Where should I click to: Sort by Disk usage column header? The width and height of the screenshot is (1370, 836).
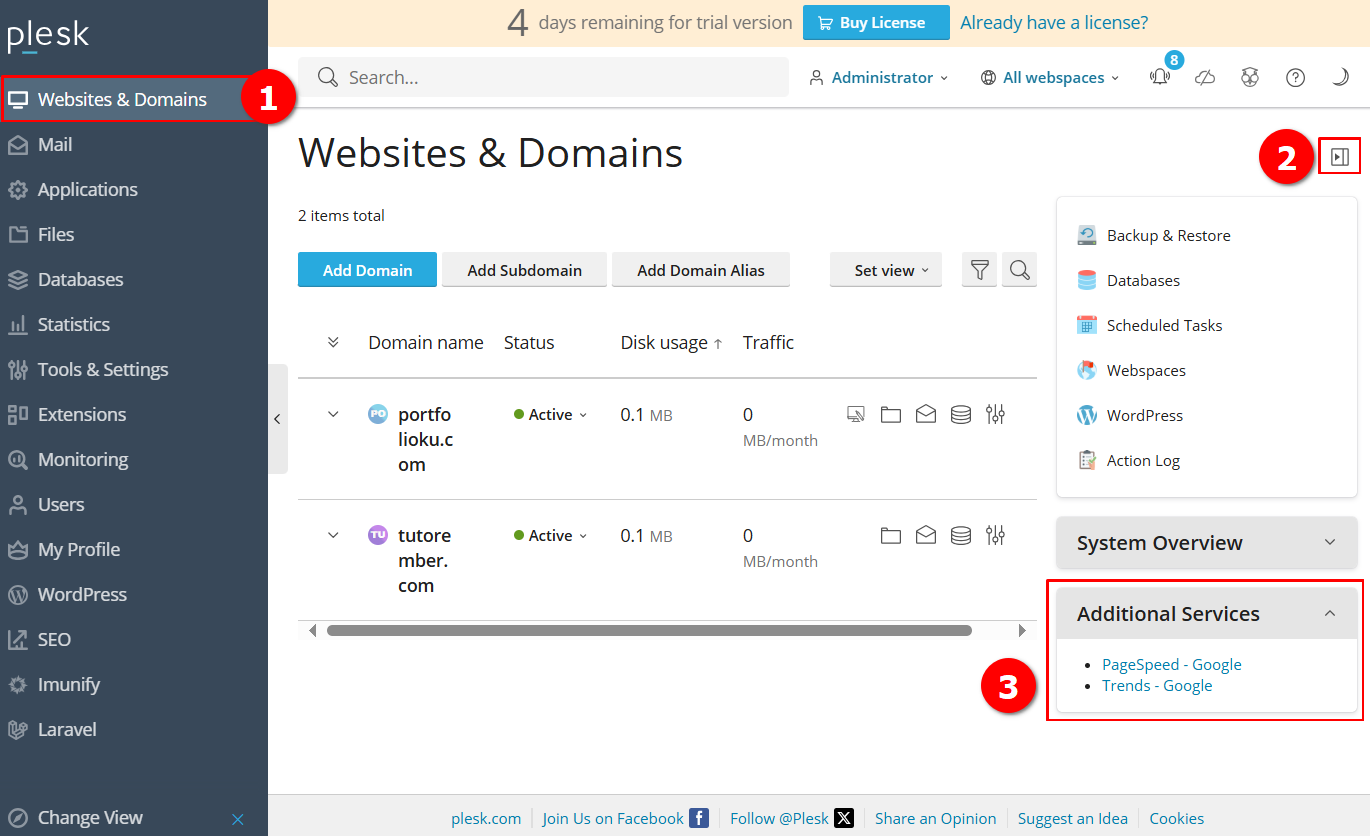coord(671,342)
